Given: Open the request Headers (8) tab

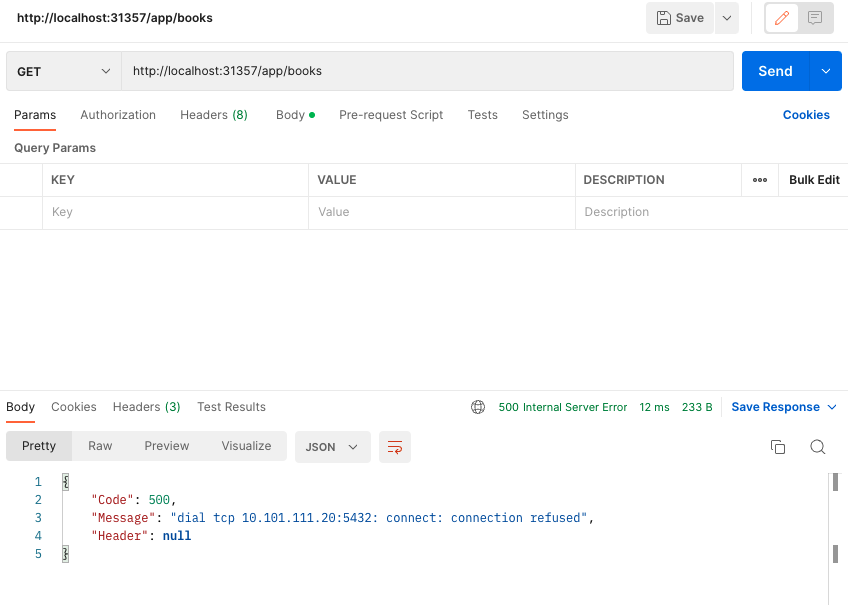Looking at the screenshot, I should tap(214, 115).
